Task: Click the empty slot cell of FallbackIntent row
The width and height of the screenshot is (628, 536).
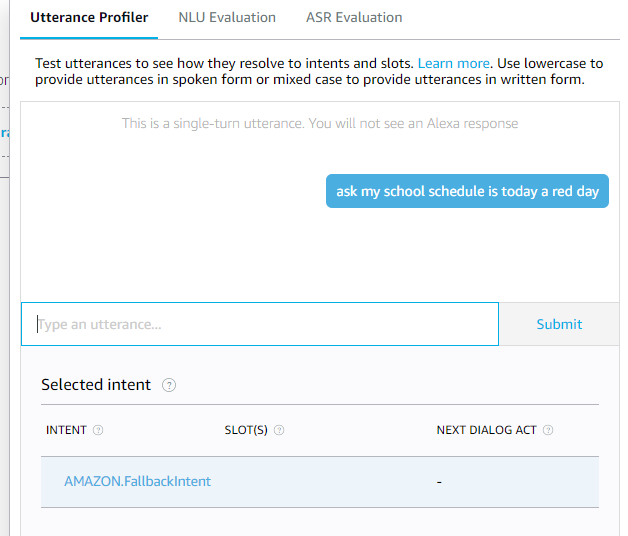Action: point(320,482)
